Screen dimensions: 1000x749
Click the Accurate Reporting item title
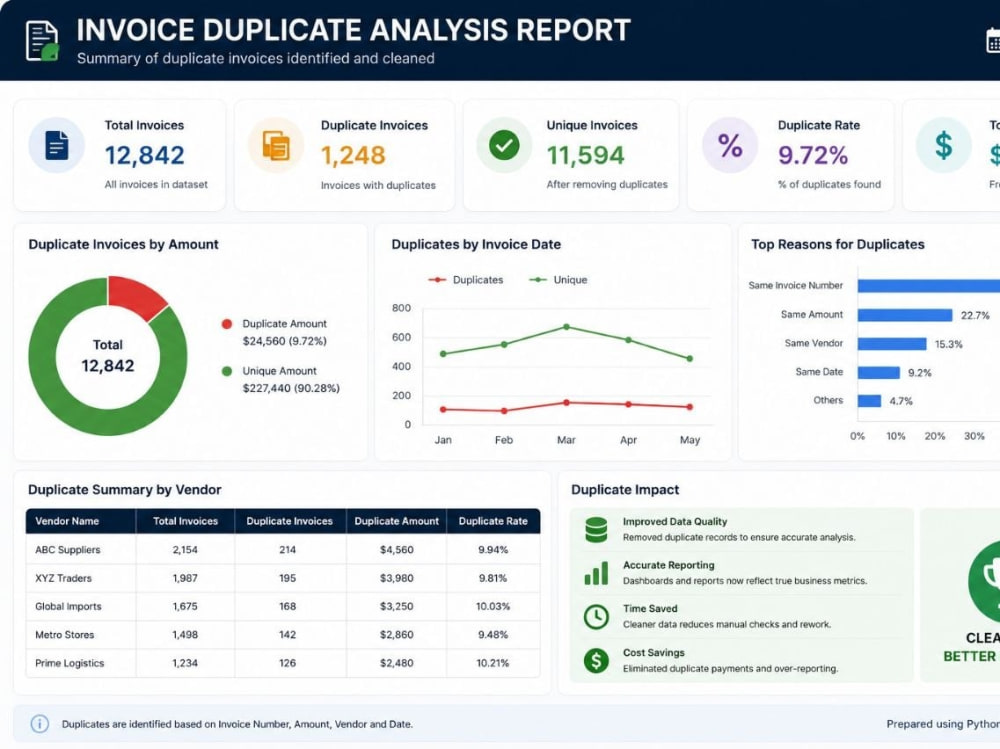(x=668, y=565)
